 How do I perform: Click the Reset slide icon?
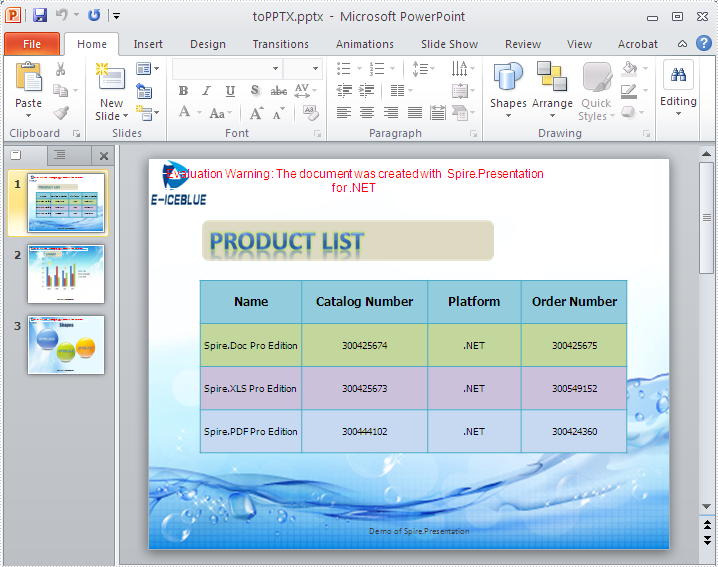click(x=144, y=91)
